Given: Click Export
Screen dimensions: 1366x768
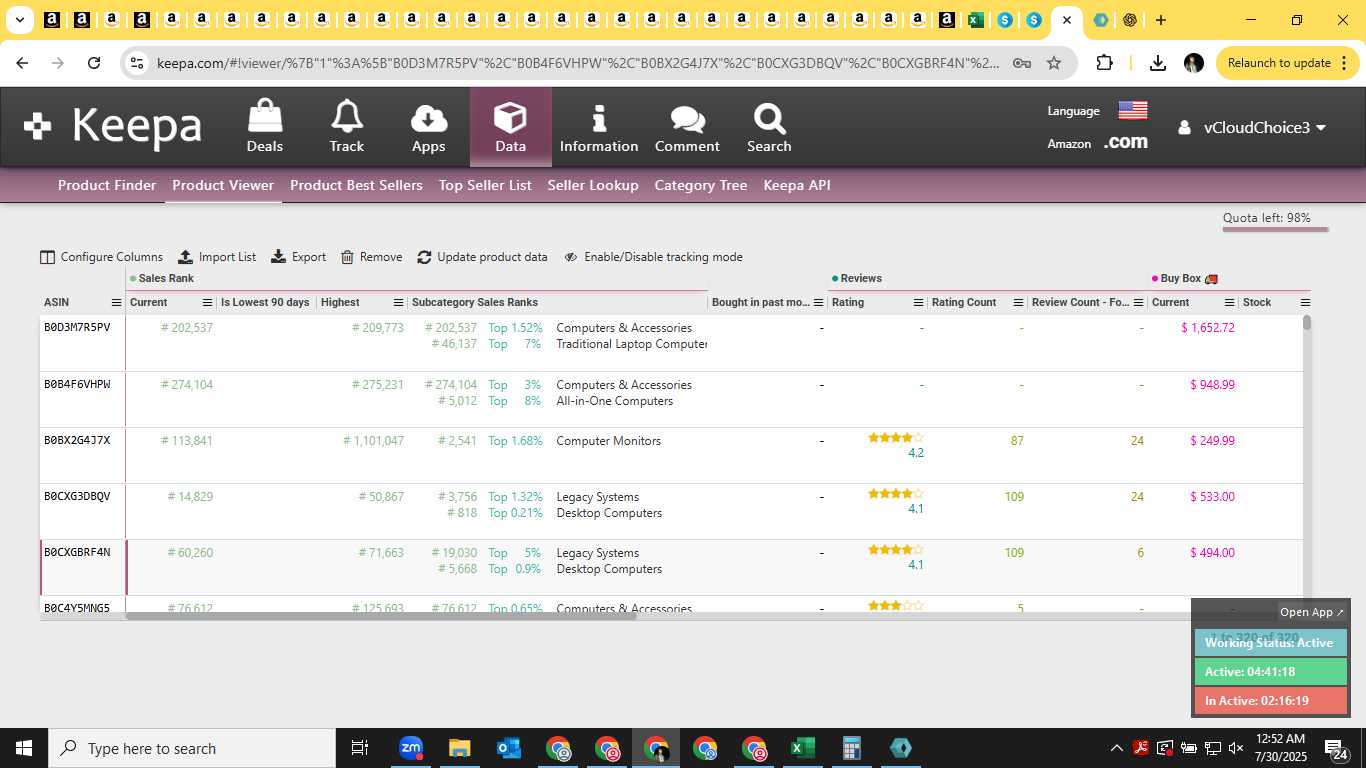Looking at the screenshot, I should click(x=298, y=257).
